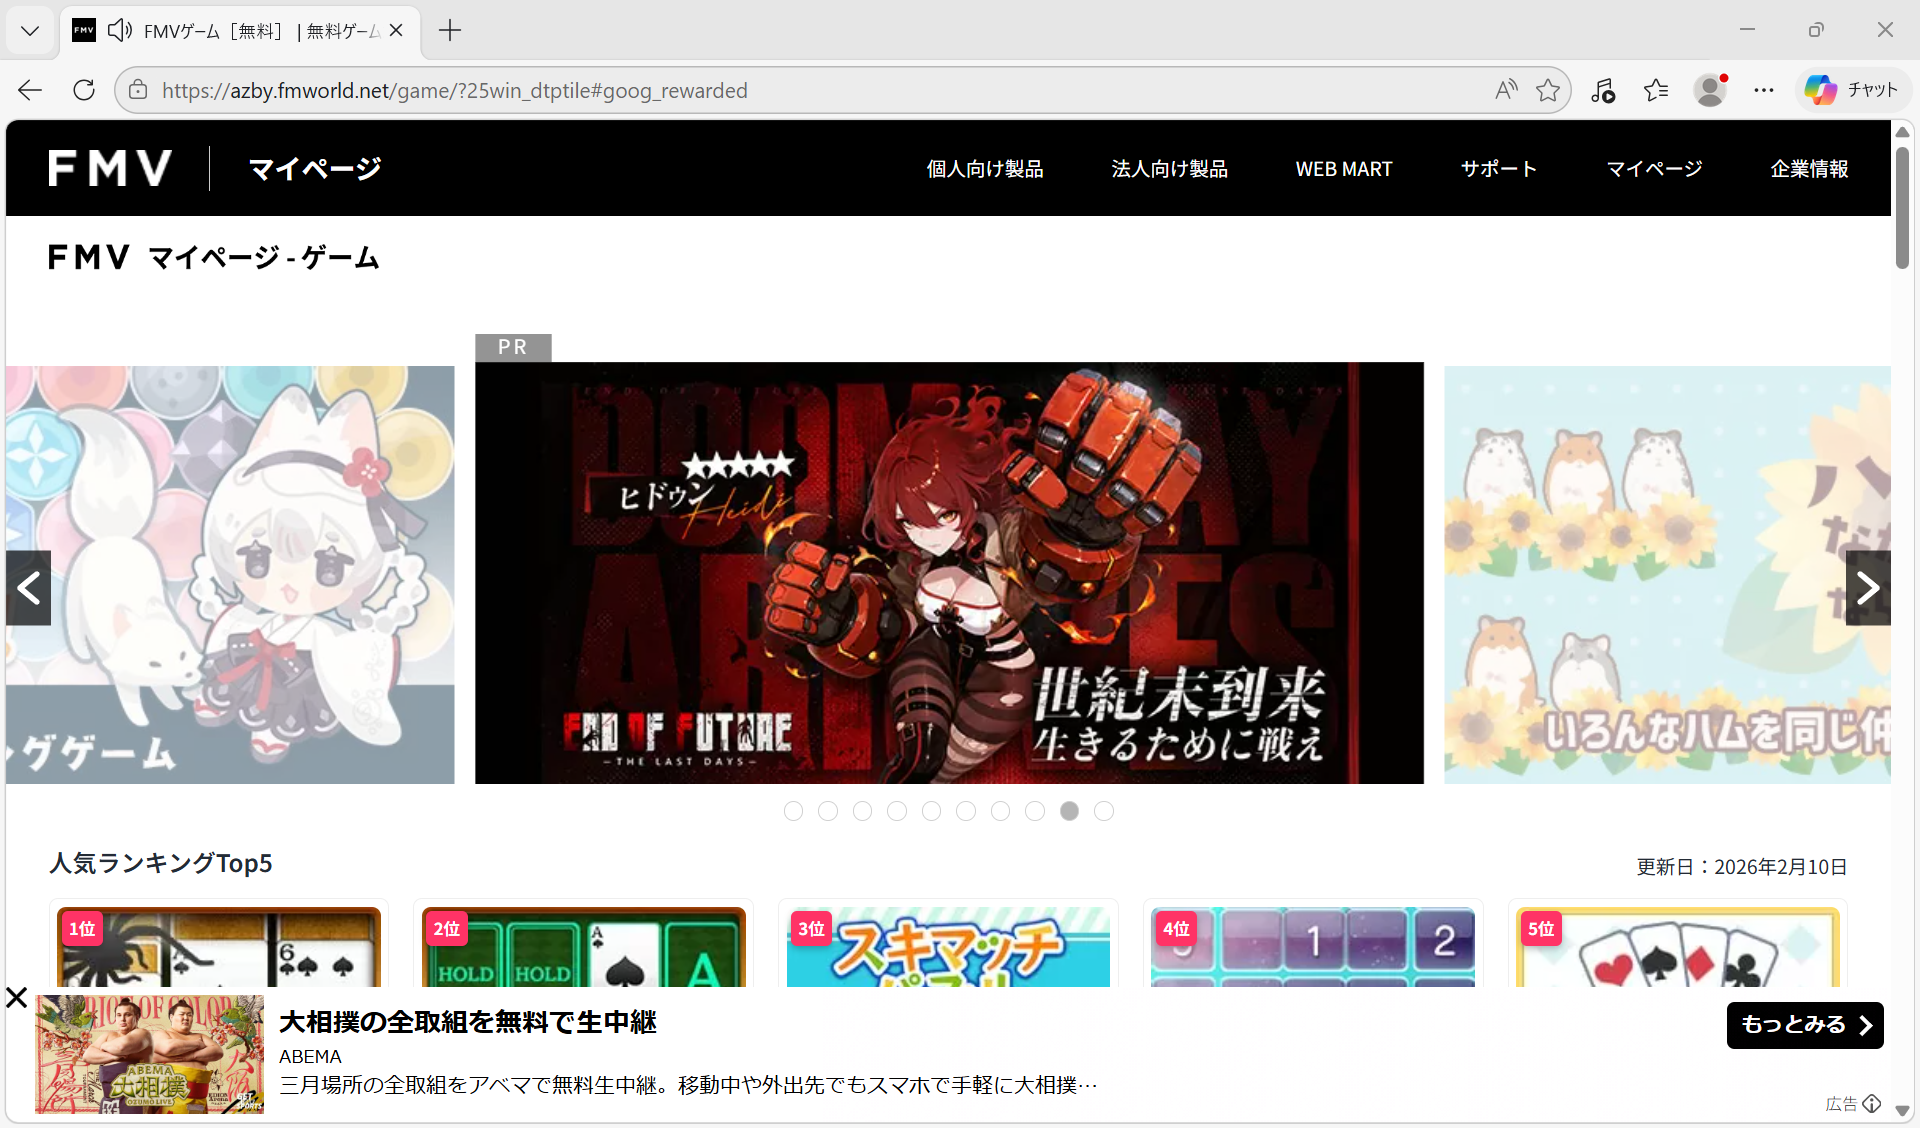
Task: Open Settings and more ellipsis menu
Action: pos(1764,90)
